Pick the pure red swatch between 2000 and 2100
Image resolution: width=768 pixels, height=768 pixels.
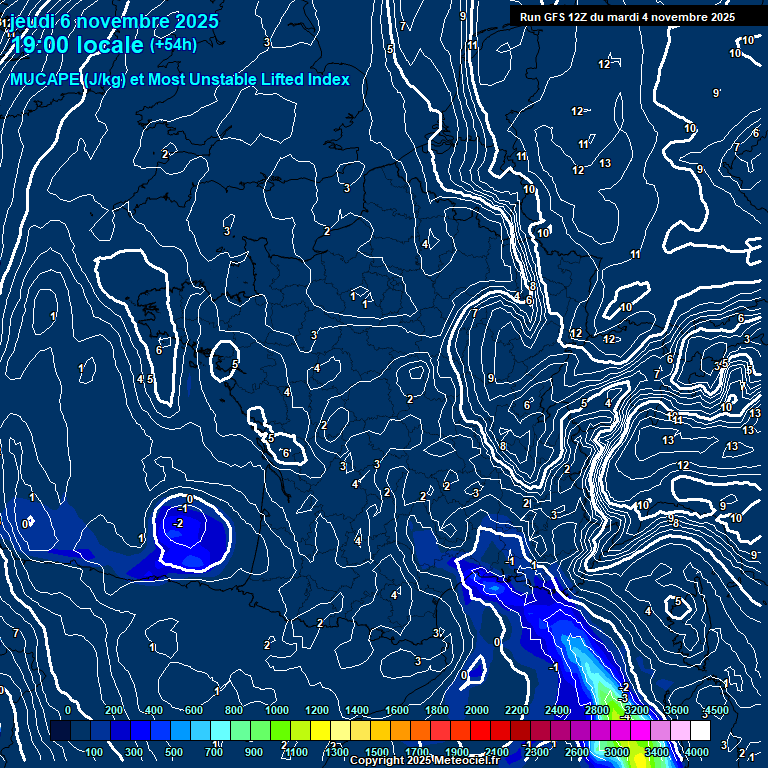click(480, 730)
